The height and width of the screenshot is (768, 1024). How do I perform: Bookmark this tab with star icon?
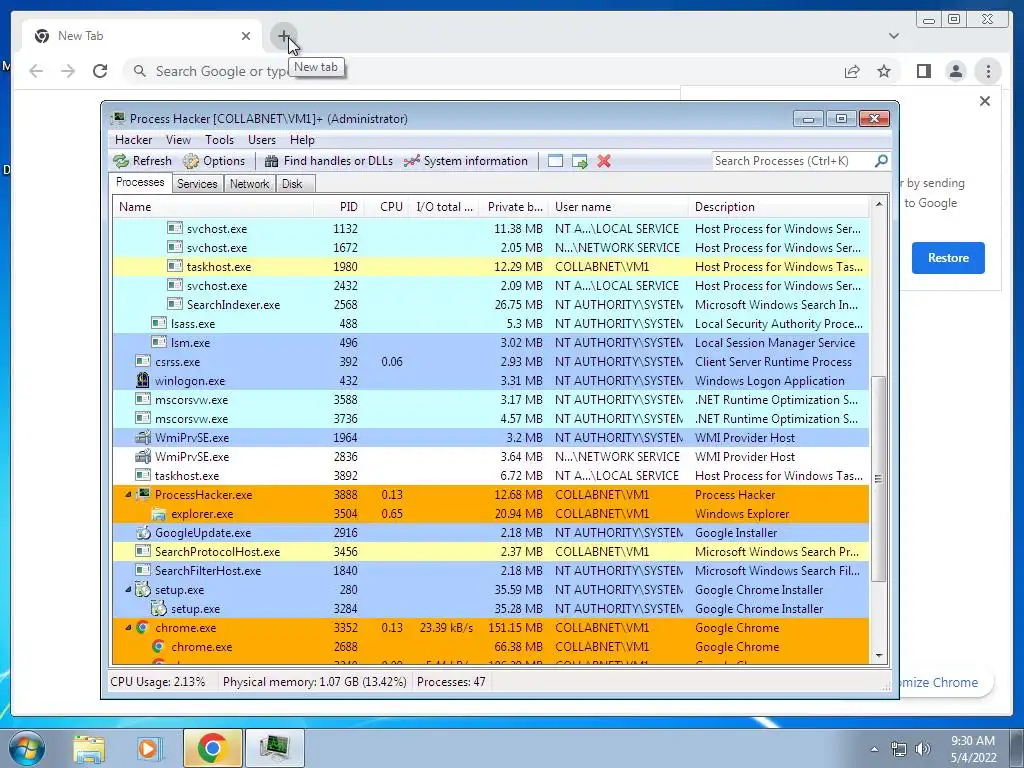[884, 71]
